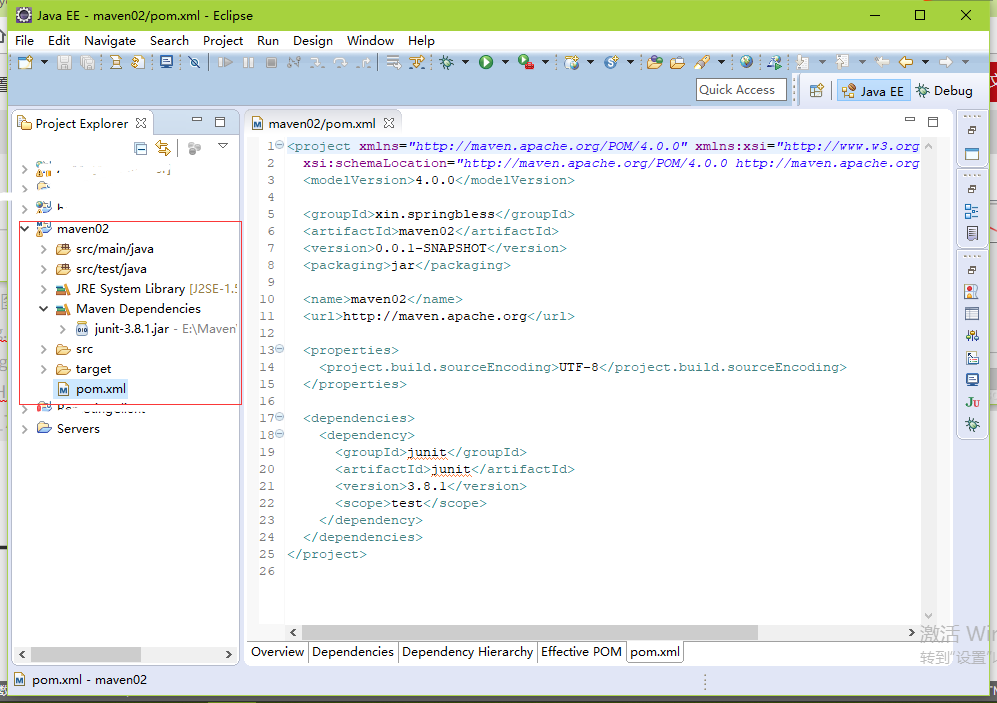
Task: Switch to the Java EE perspective
Action: [x=874, y=91]
